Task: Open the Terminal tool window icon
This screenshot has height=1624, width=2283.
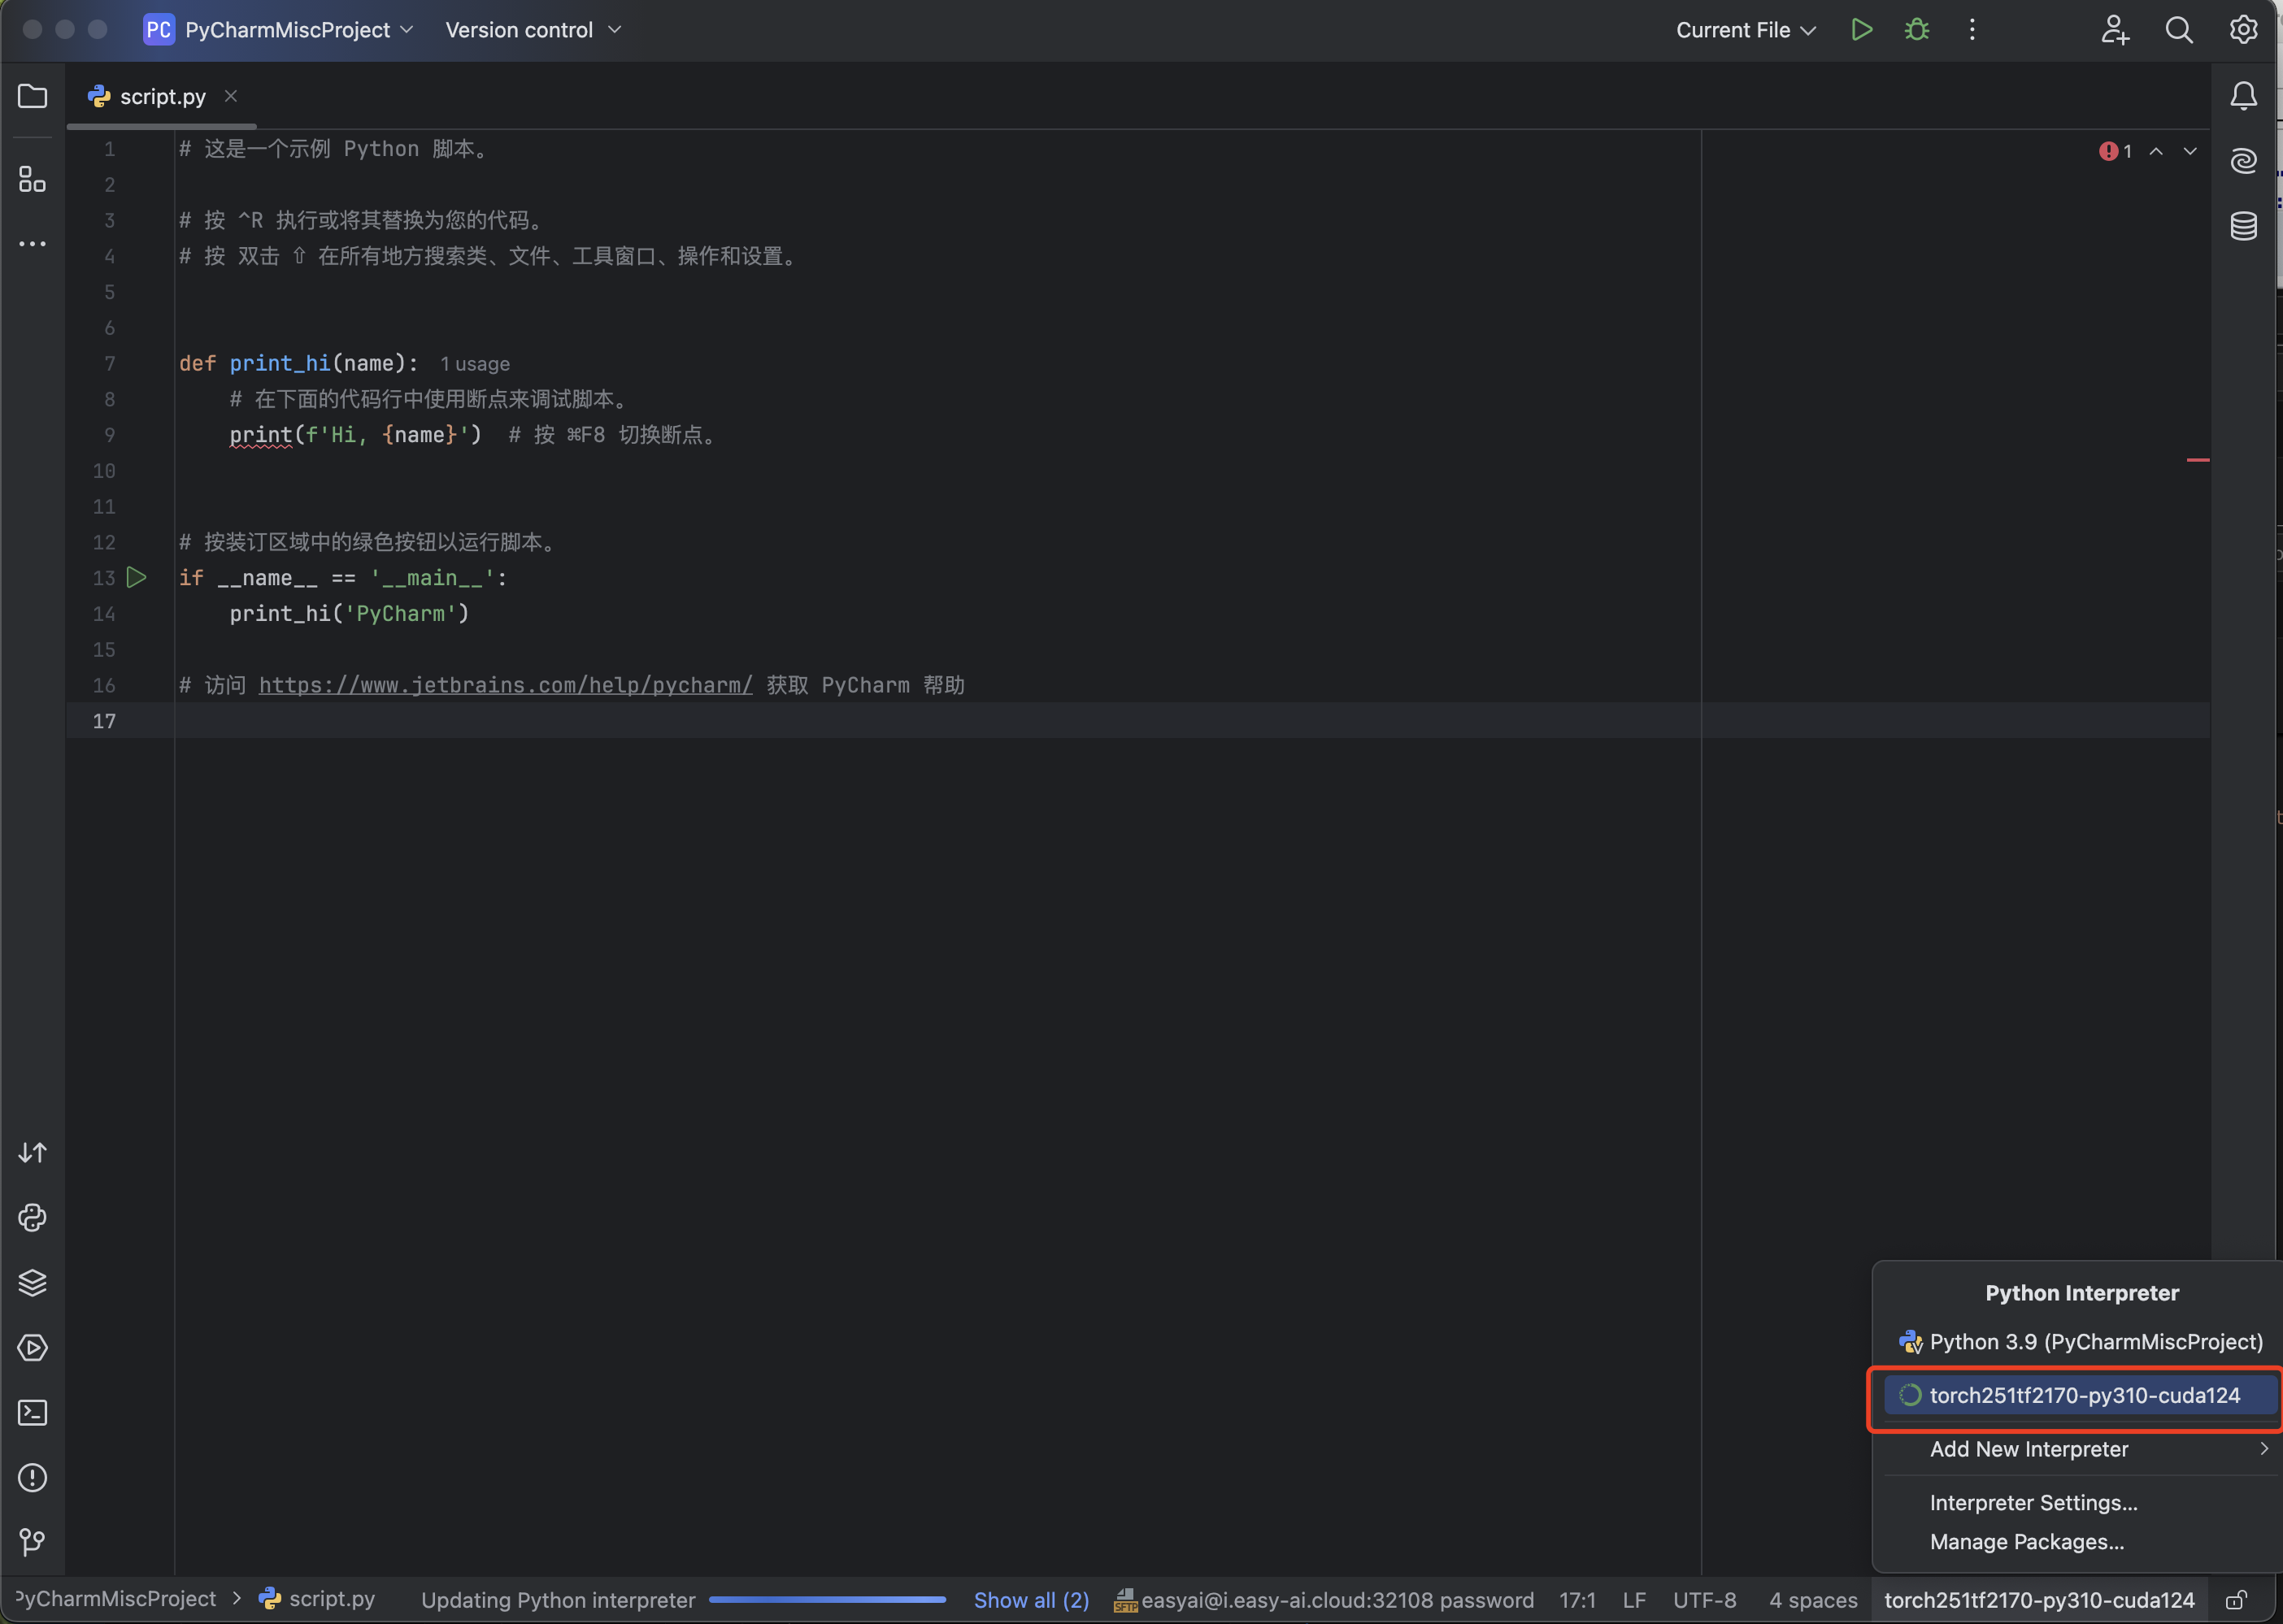Action: click(x=33, y=1413)
